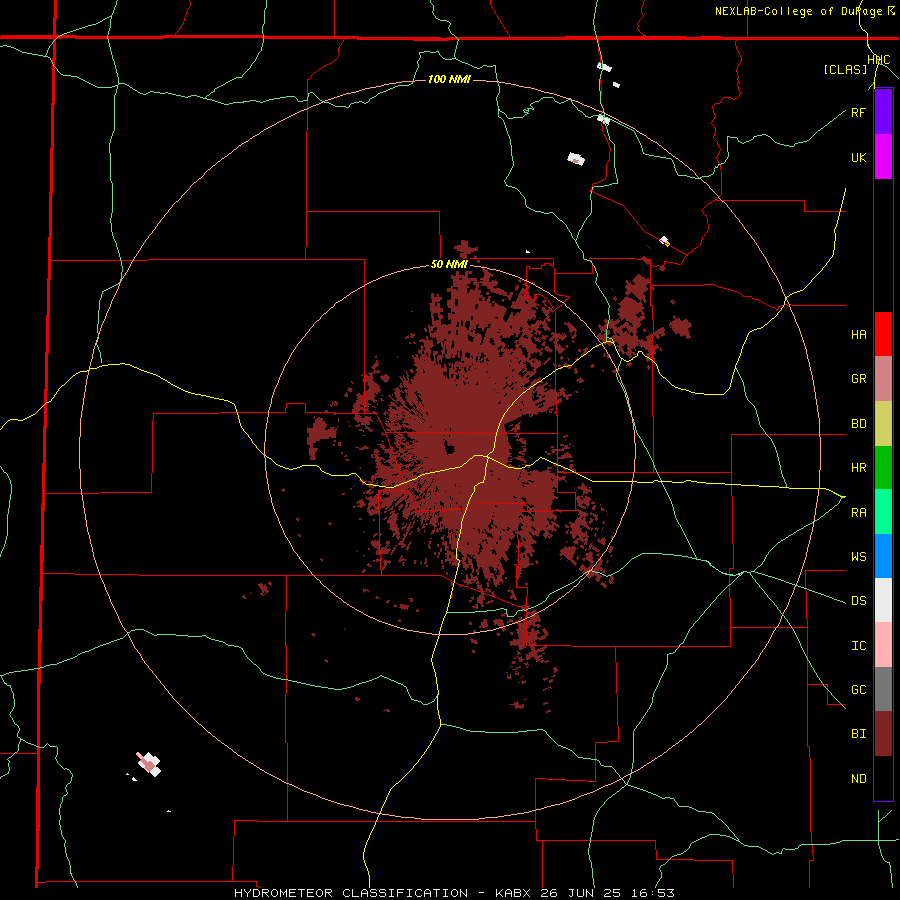Click the 'BD' legend label

858,424
